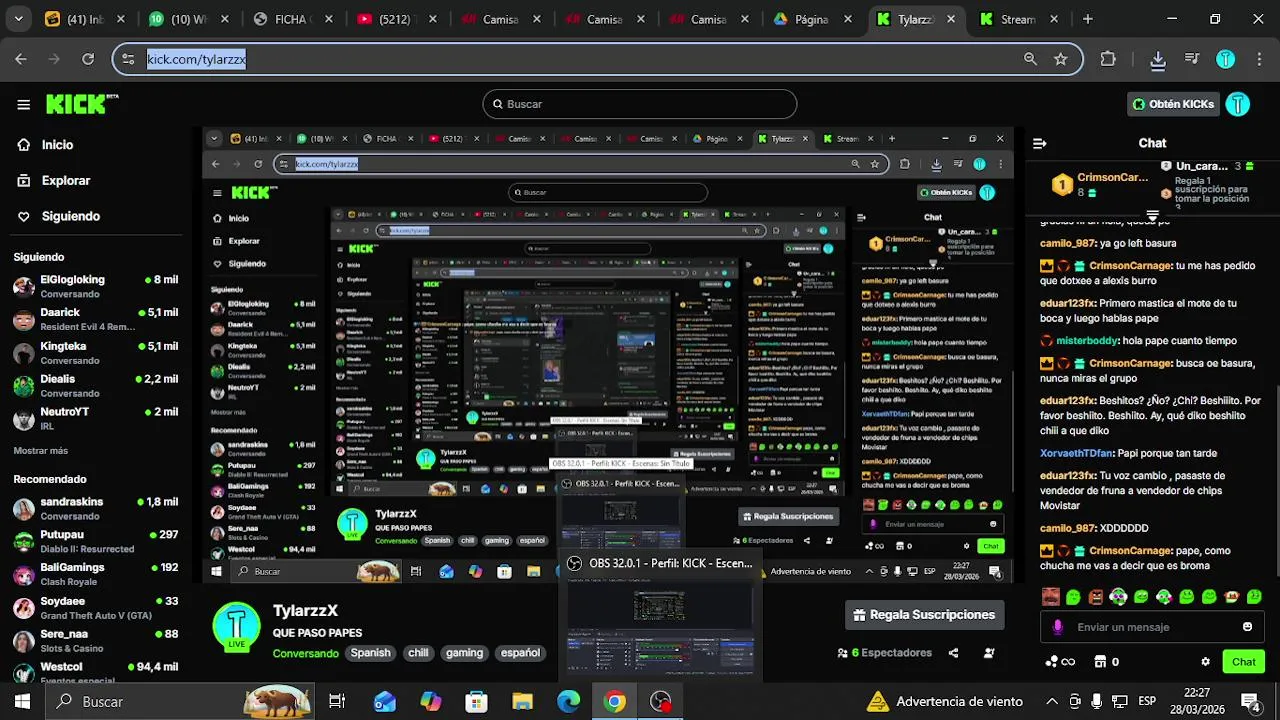Click the Obtén KICKs button
Screen dimensions: 1280x720
click(x=1173, y=104)
